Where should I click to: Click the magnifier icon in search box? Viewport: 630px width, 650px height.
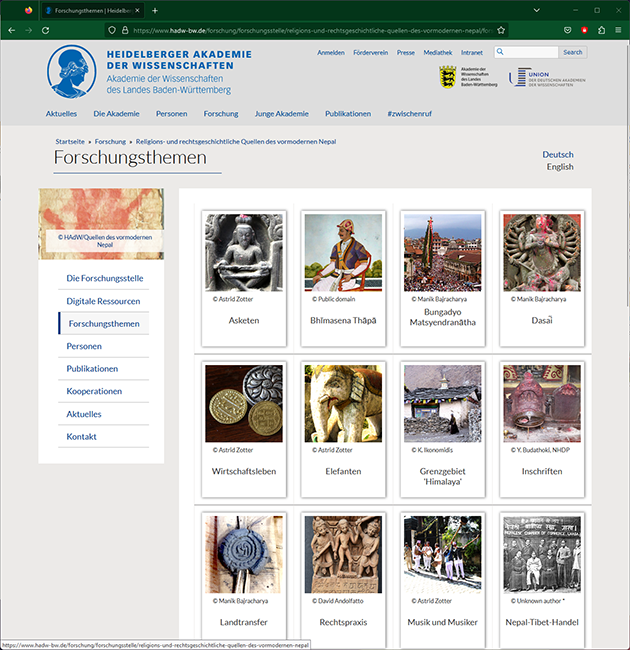500,52
